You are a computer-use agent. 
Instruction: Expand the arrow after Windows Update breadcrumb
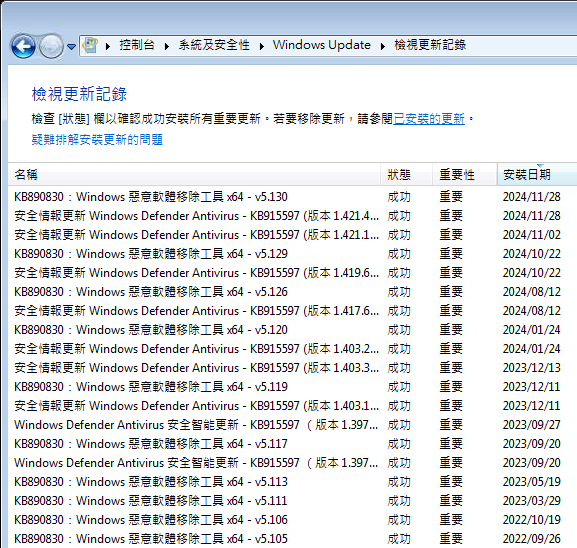383,46
